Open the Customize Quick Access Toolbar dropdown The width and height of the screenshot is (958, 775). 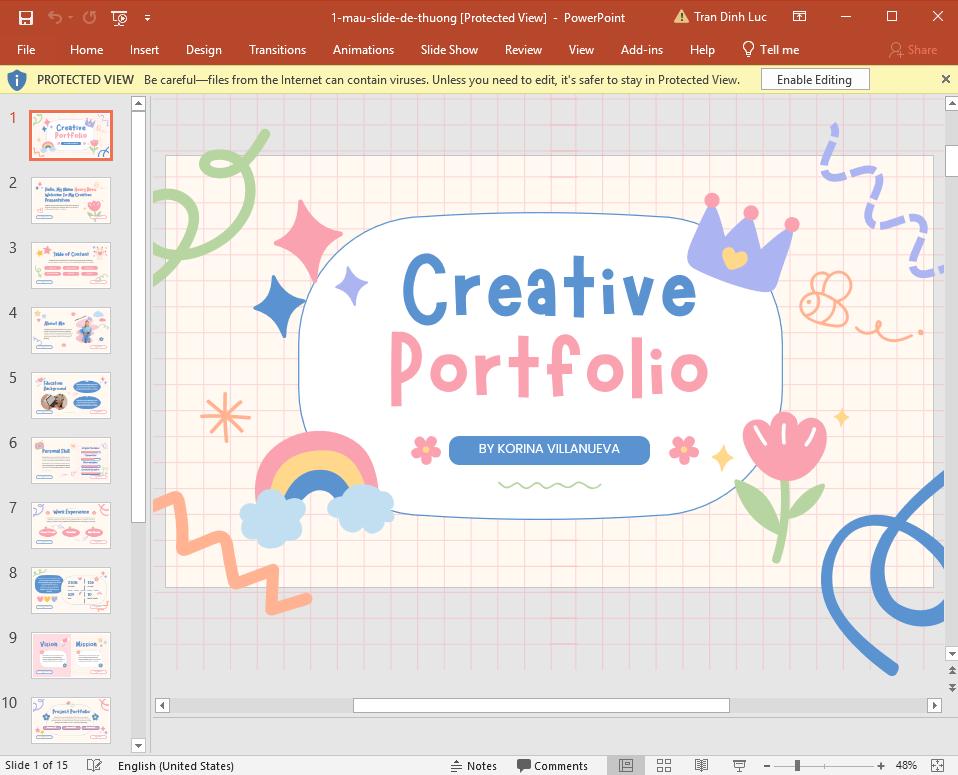click(147, 17)
